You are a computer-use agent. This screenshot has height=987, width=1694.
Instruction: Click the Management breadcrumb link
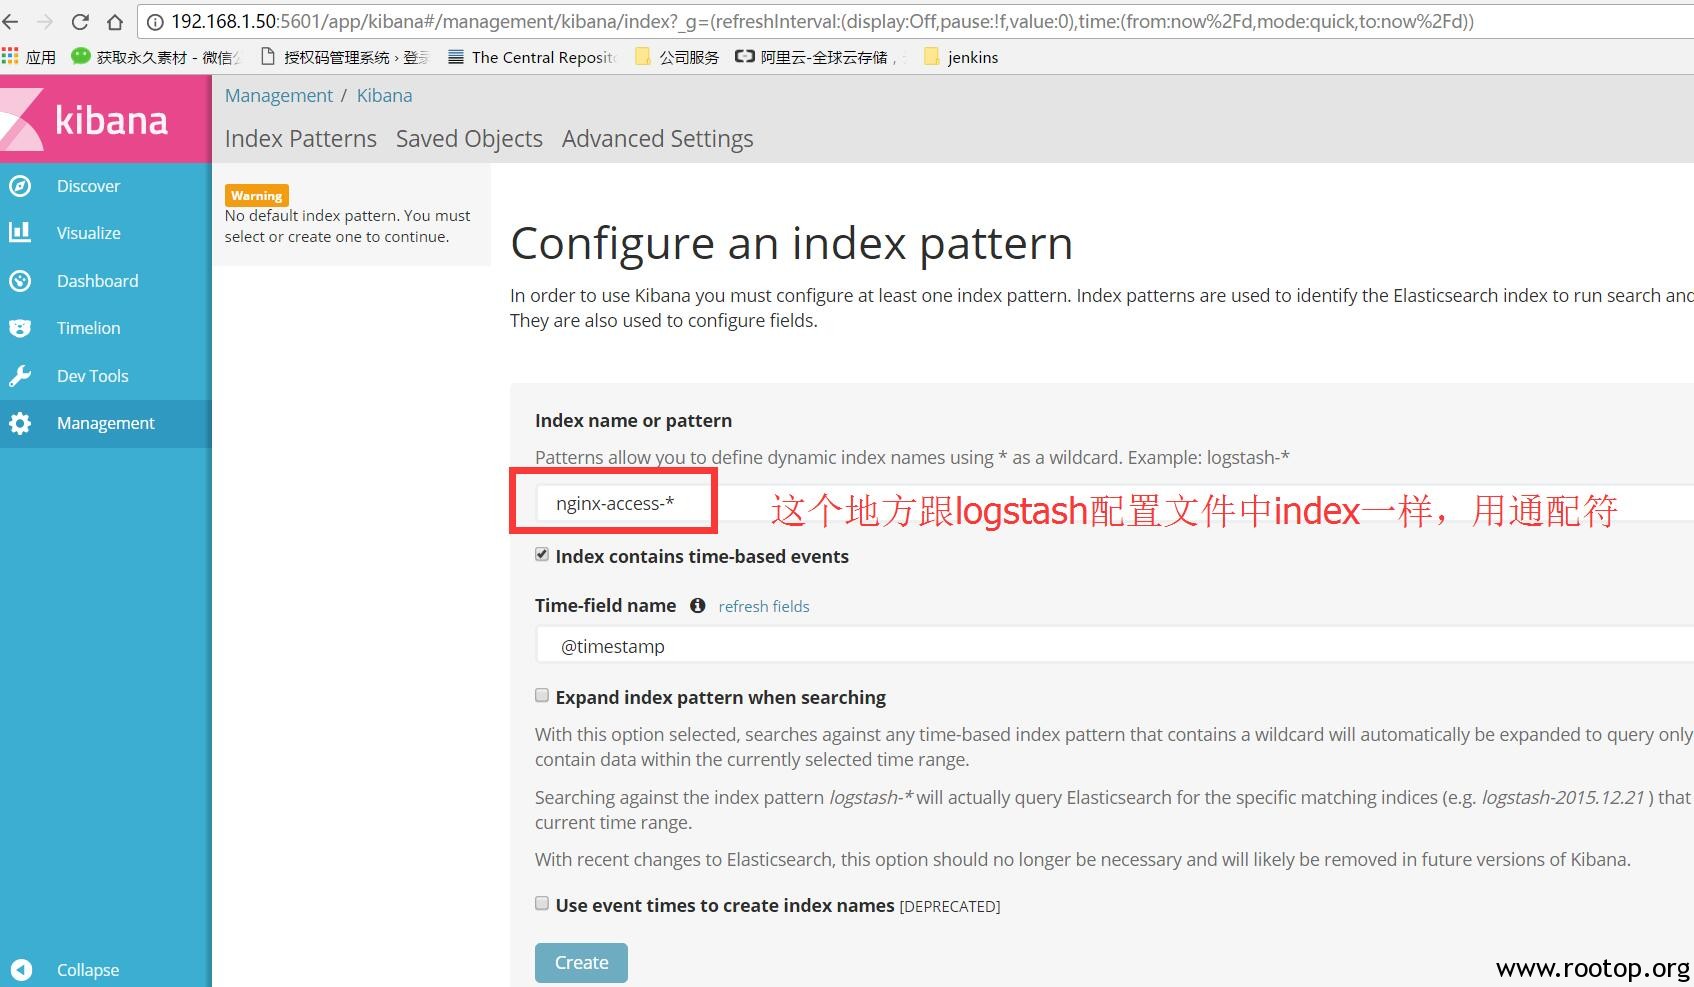pyautogui.click(x=278, y=95)
